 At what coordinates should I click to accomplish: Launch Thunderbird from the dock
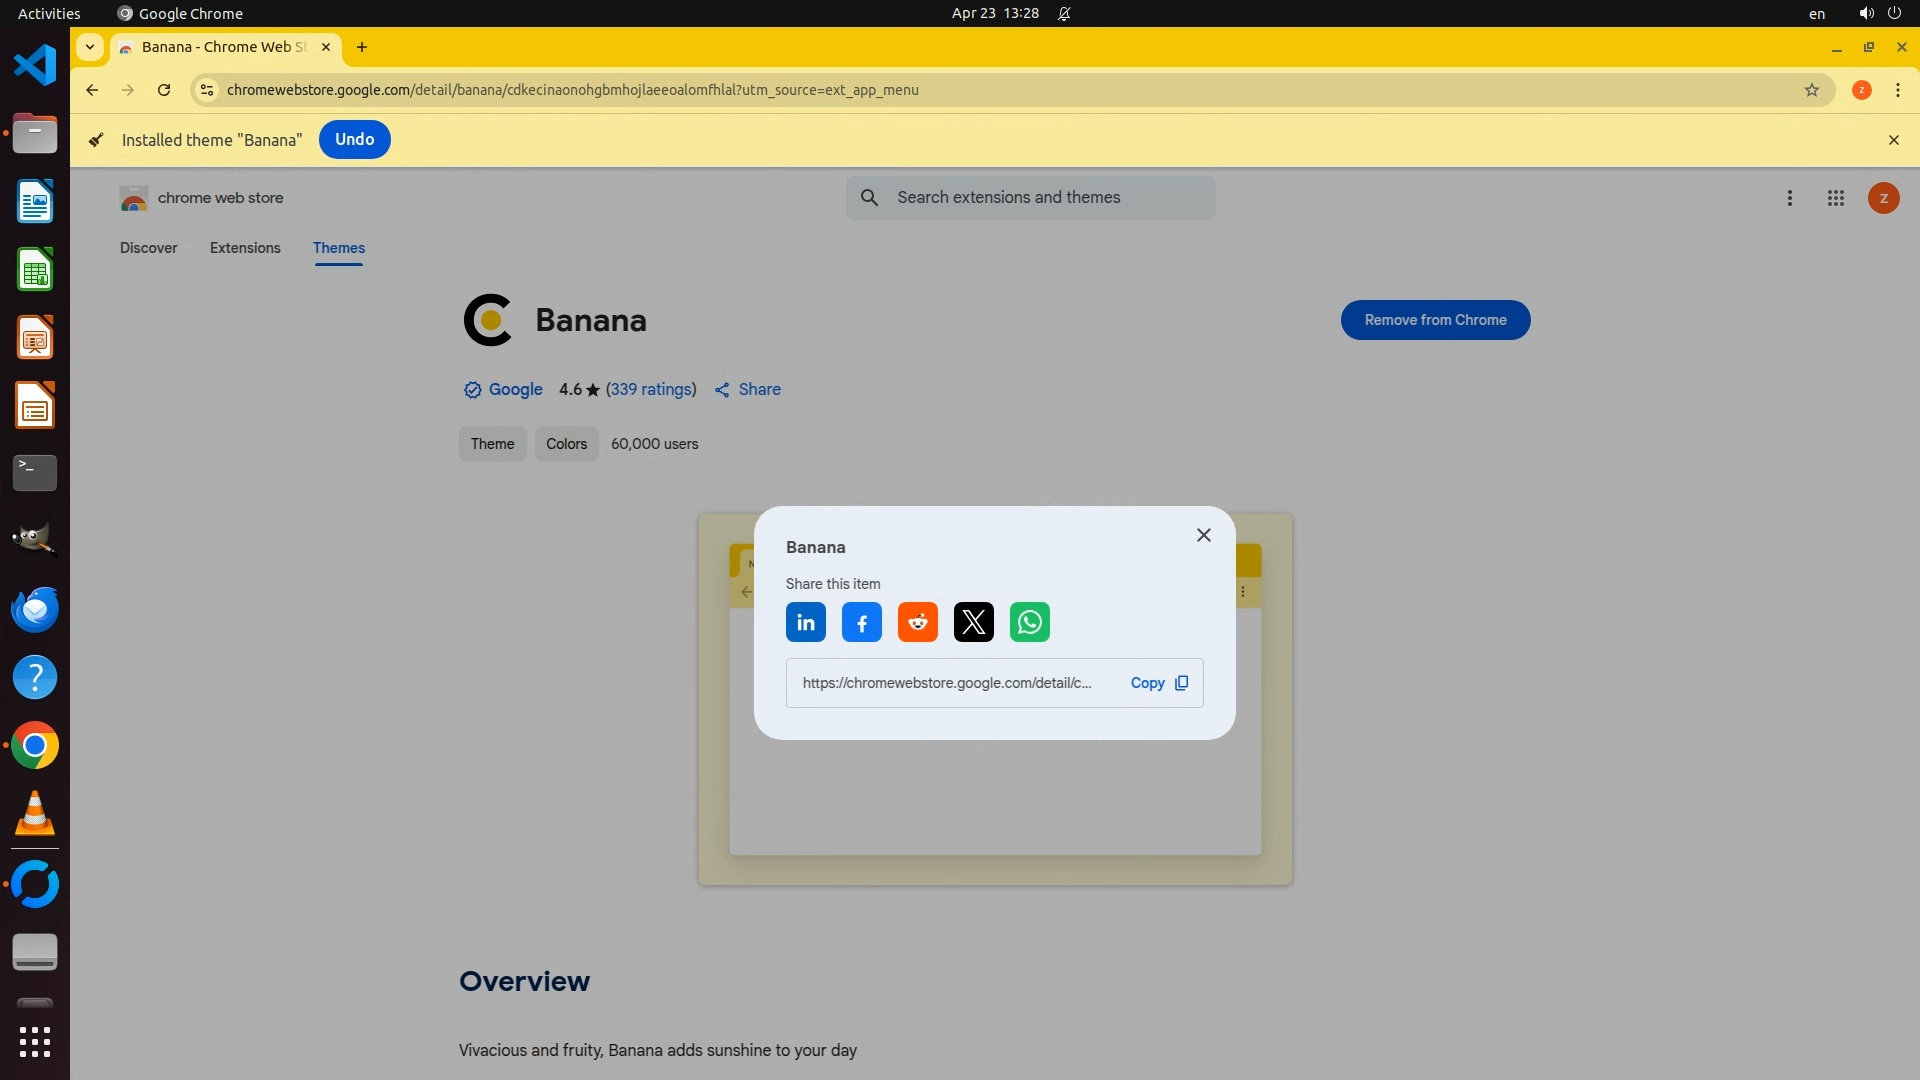(x=35, y=609)
